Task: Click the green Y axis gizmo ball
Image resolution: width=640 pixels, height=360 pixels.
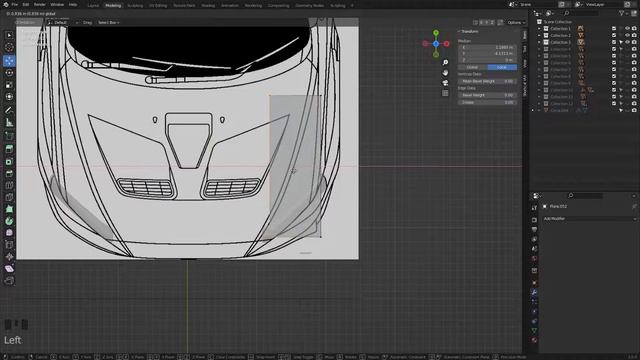Action: point(436,33)
